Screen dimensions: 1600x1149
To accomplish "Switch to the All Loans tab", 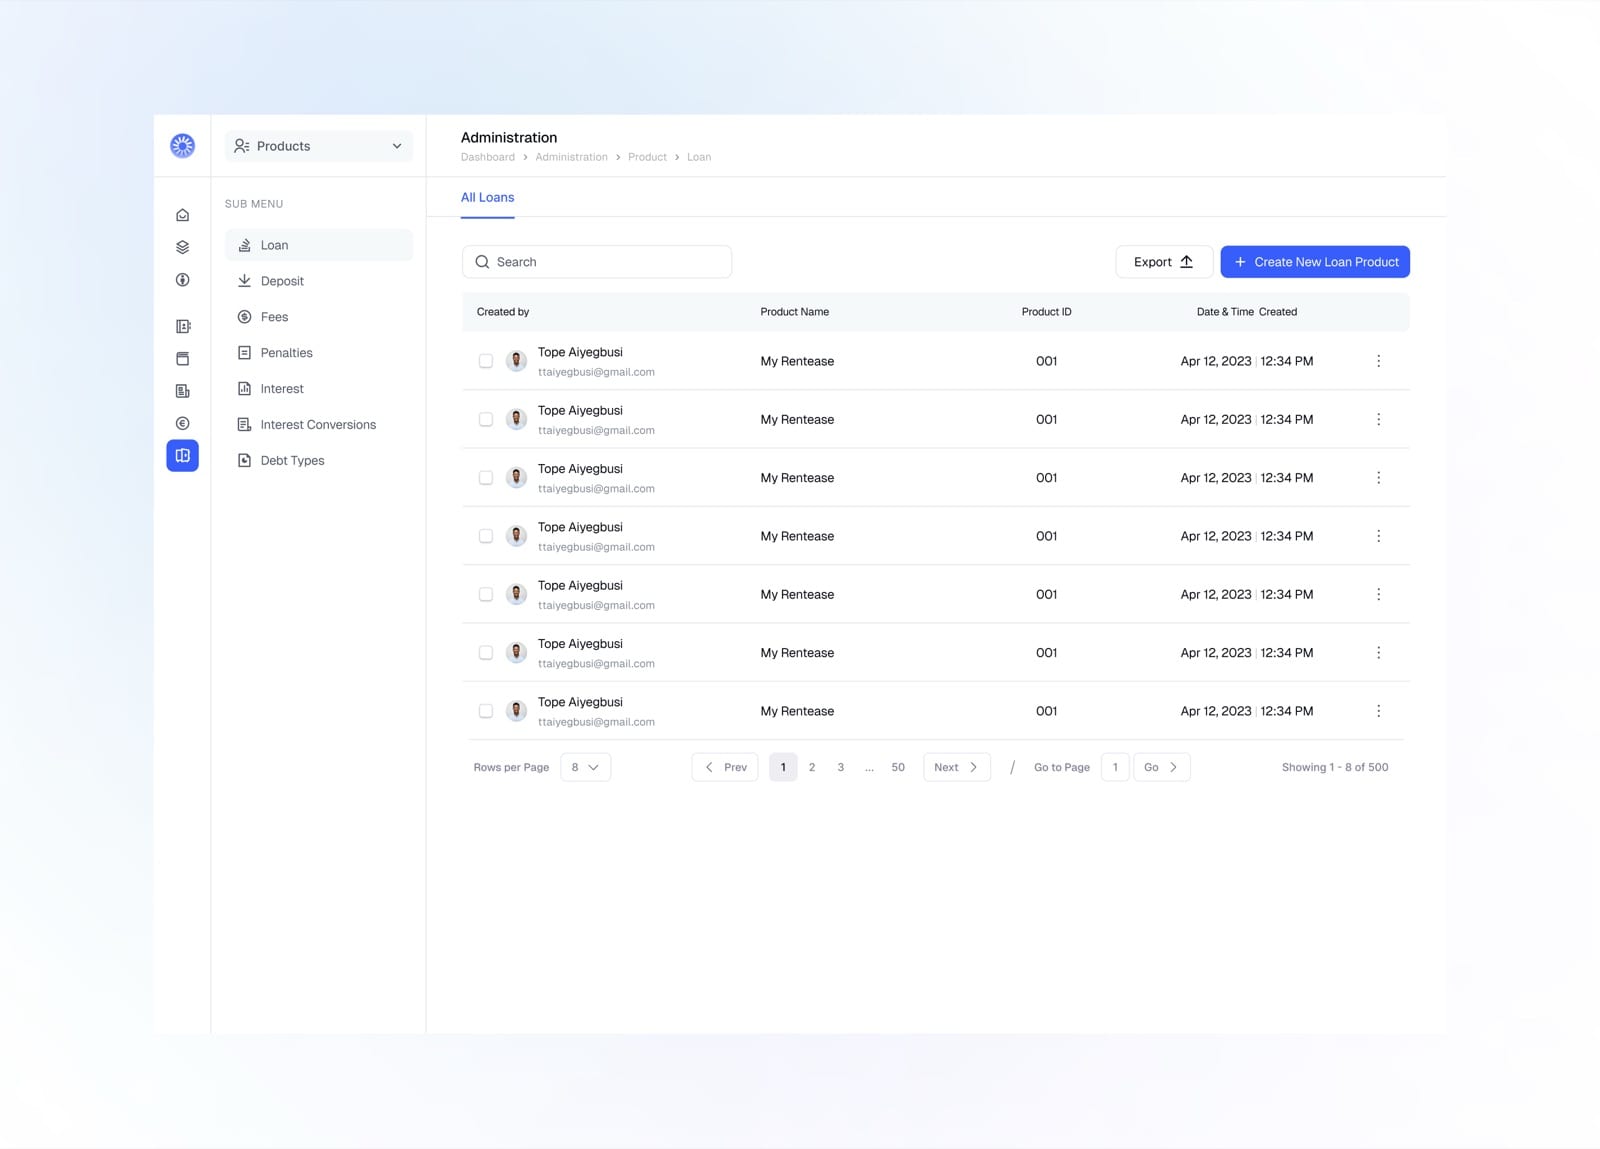I will pos(487,198).
